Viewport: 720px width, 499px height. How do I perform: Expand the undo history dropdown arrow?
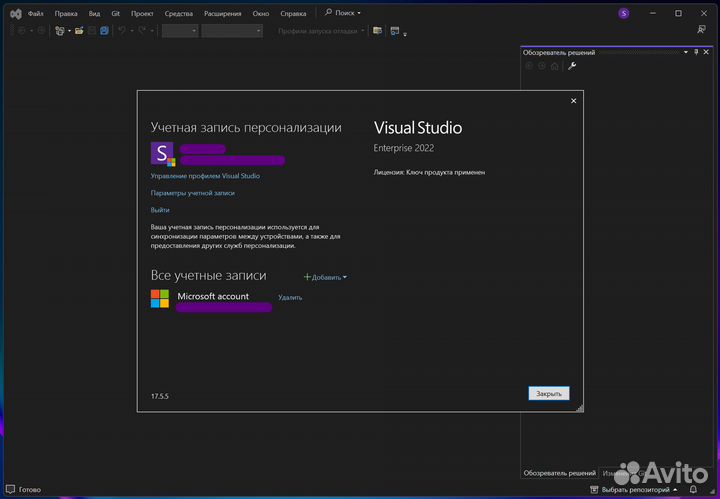point(132,31)
